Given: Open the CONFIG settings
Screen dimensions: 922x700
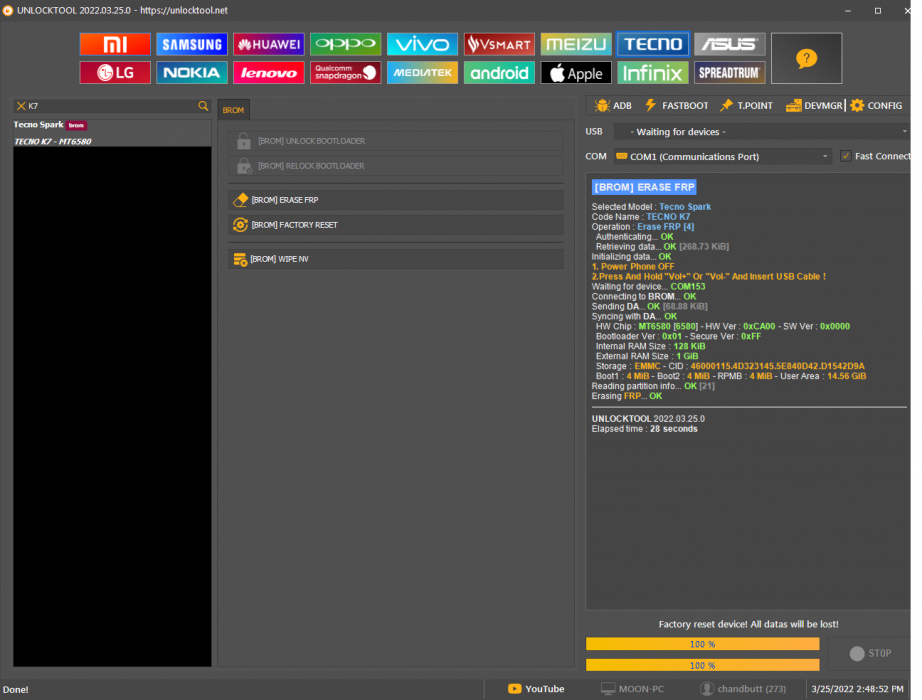Looking at the screenshot, I should click(876, 105).
